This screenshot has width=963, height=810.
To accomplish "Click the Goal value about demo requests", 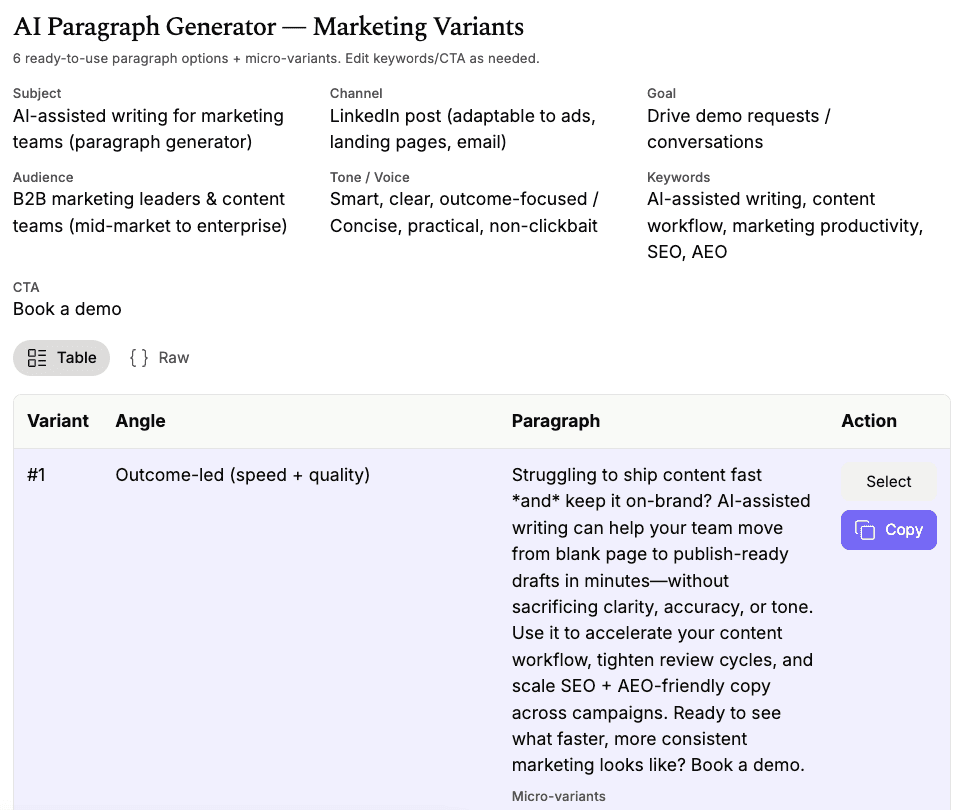I will [738, 129].
